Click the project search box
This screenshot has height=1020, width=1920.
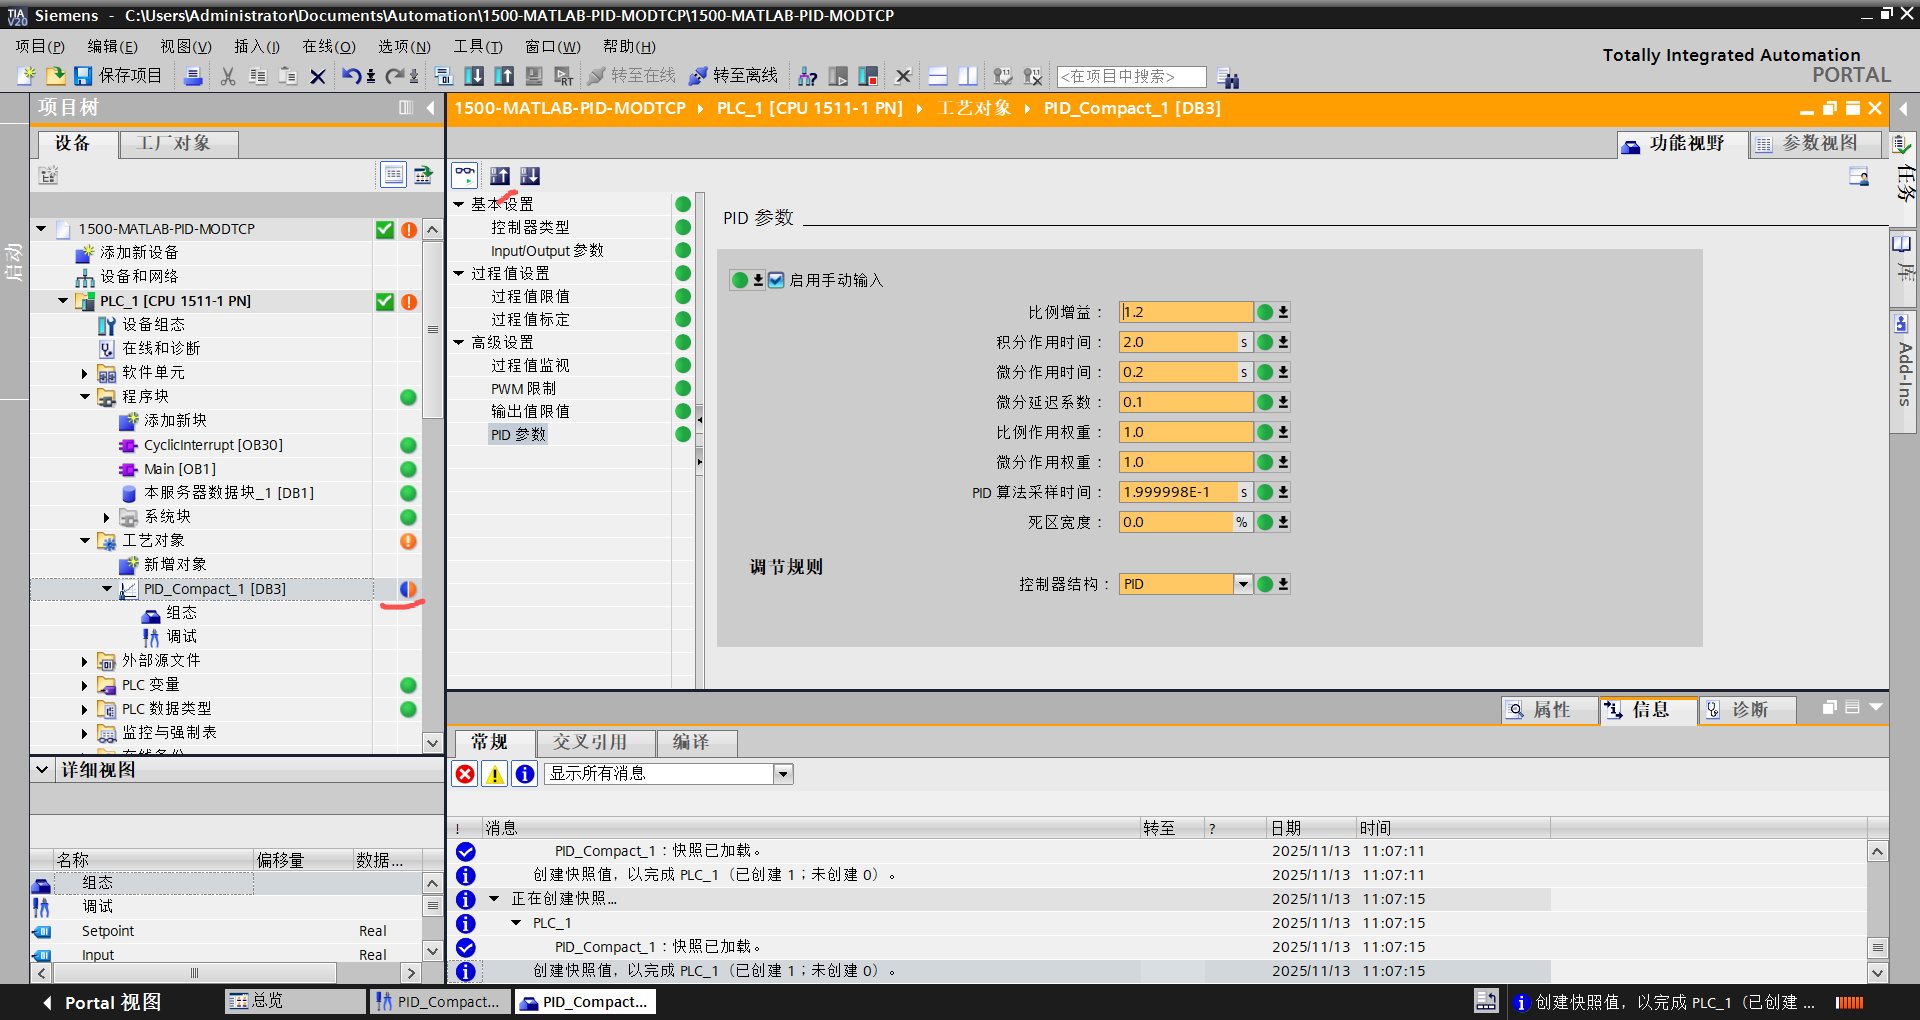[x=1132, y=77]
